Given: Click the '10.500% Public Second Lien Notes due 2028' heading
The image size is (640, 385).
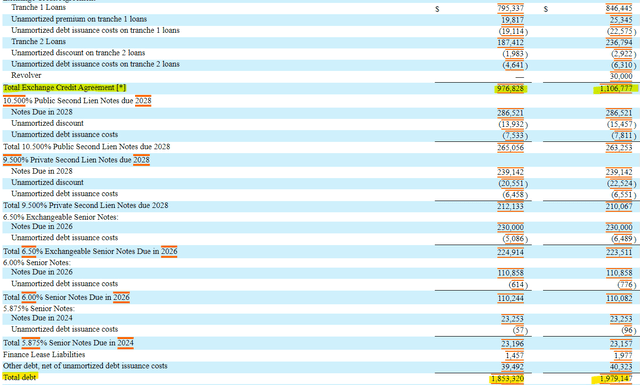Looking at the screenshot, I should point(77,101).
